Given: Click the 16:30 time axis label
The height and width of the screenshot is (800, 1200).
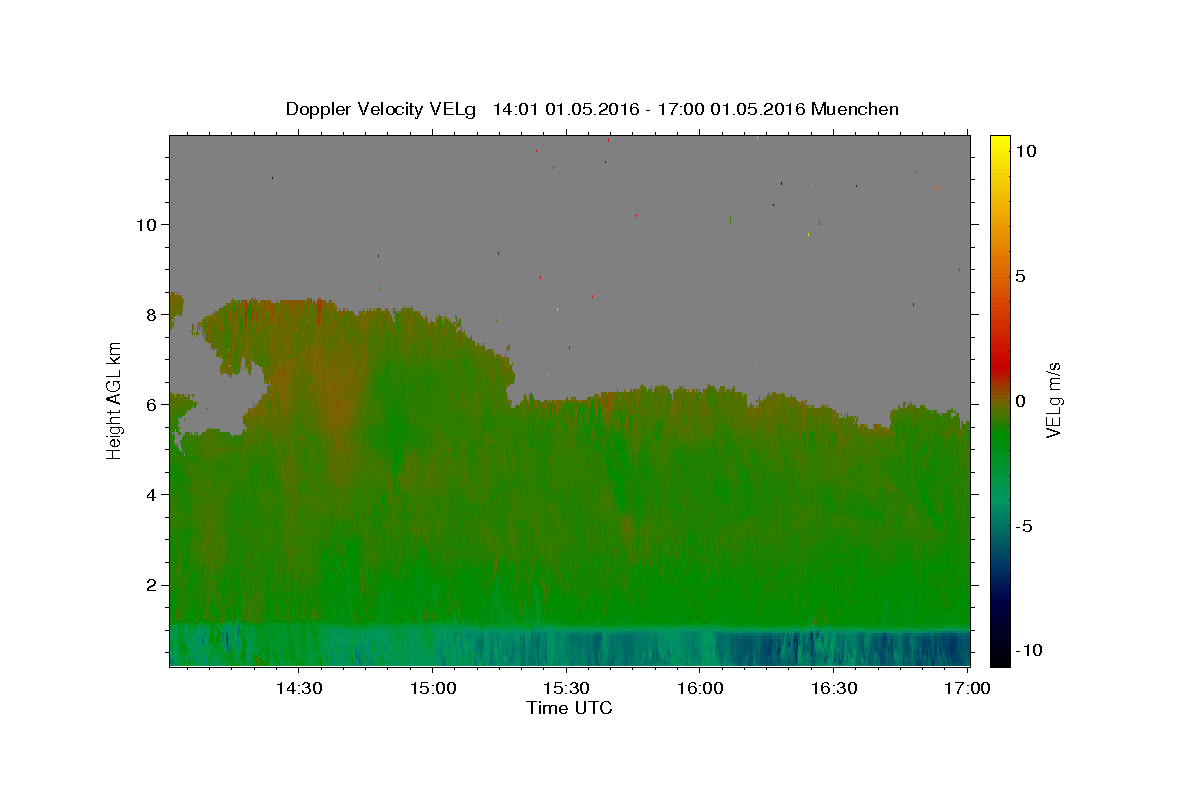Looking at the screenshot, I should coord(834,688).
